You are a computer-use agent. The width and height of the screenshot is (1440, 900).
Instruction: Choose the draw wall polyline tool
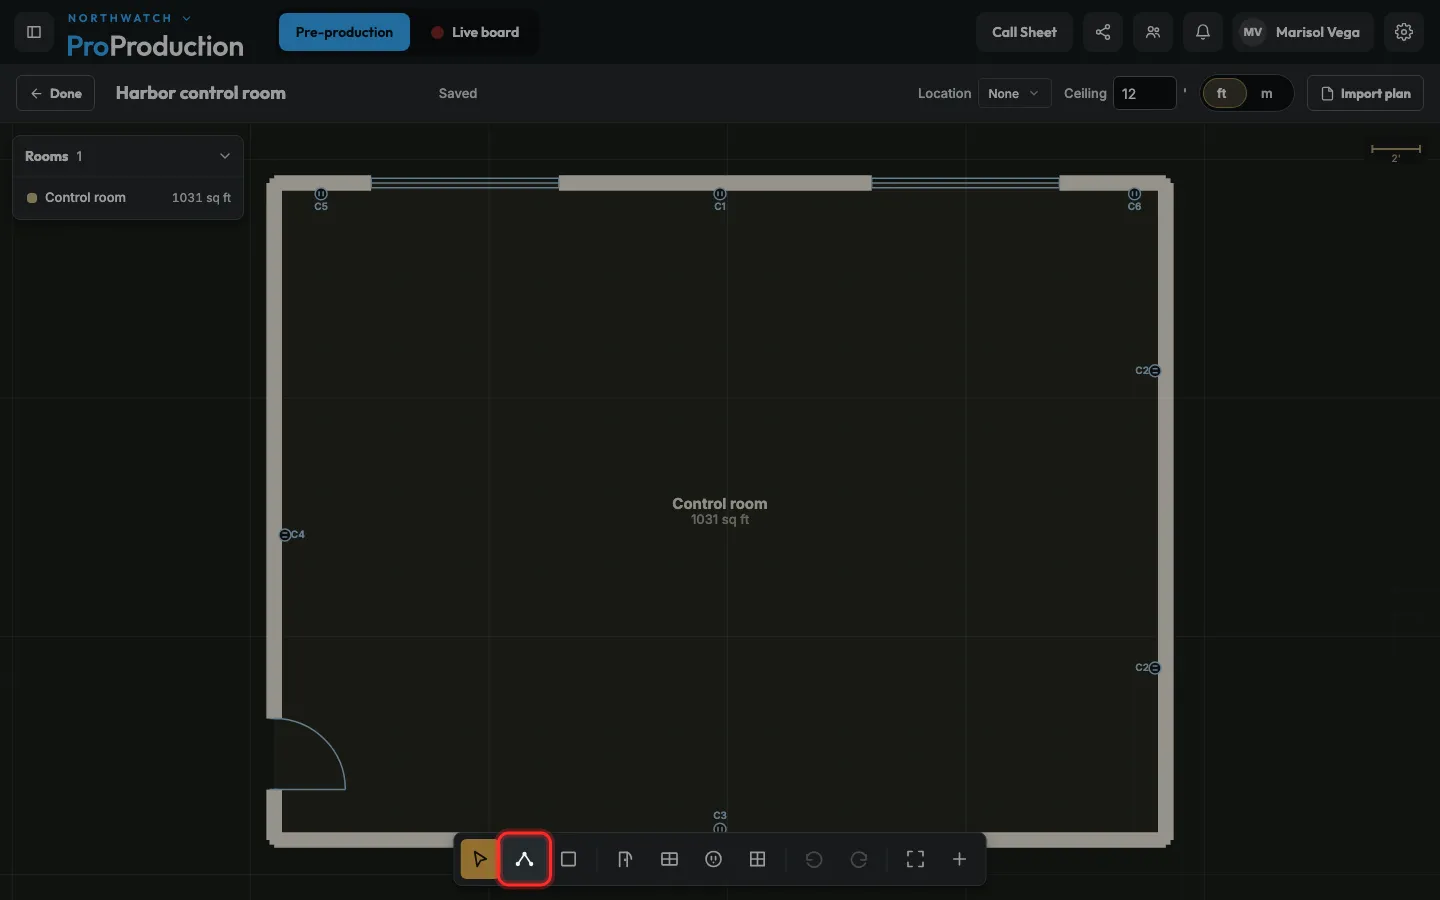click(x=524, y=859)
